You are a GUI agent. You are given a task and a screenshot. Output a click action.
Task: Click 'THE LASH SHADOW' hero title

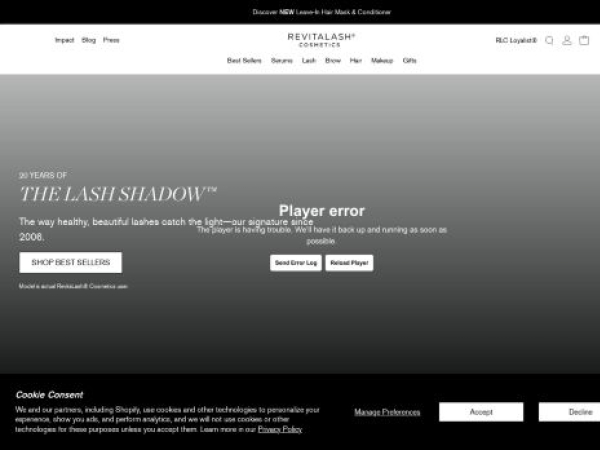coord(118,194)
